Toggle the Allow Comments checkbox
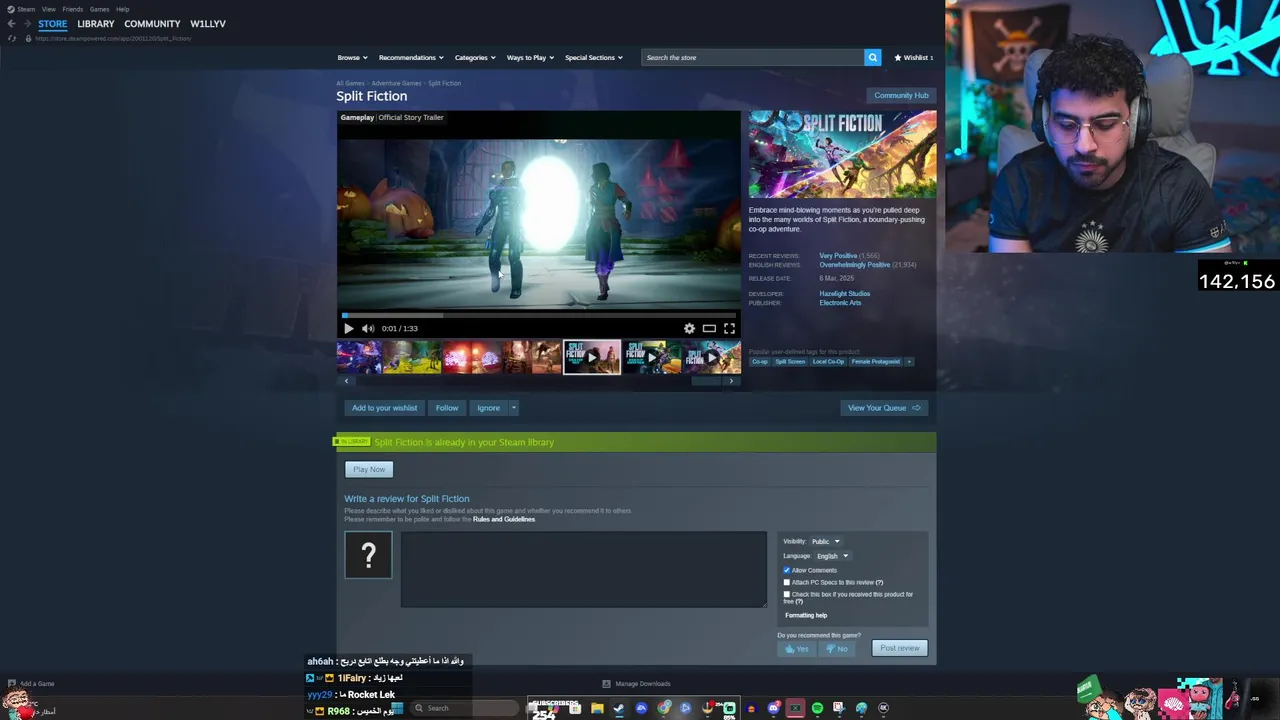 [x=787, y=570]
